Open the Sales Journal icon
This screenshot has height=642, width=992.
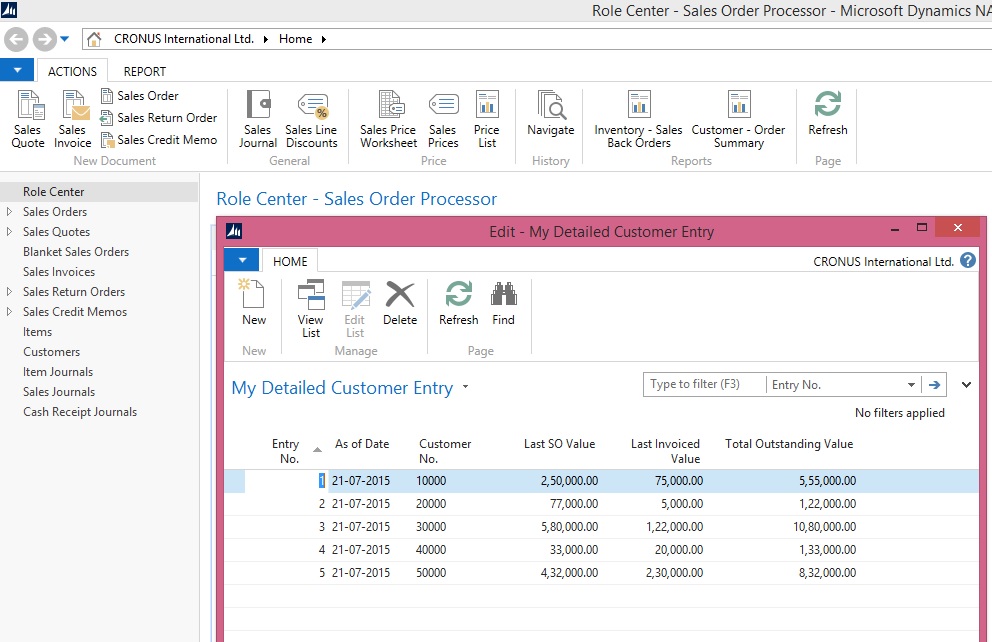coord(258,118)
